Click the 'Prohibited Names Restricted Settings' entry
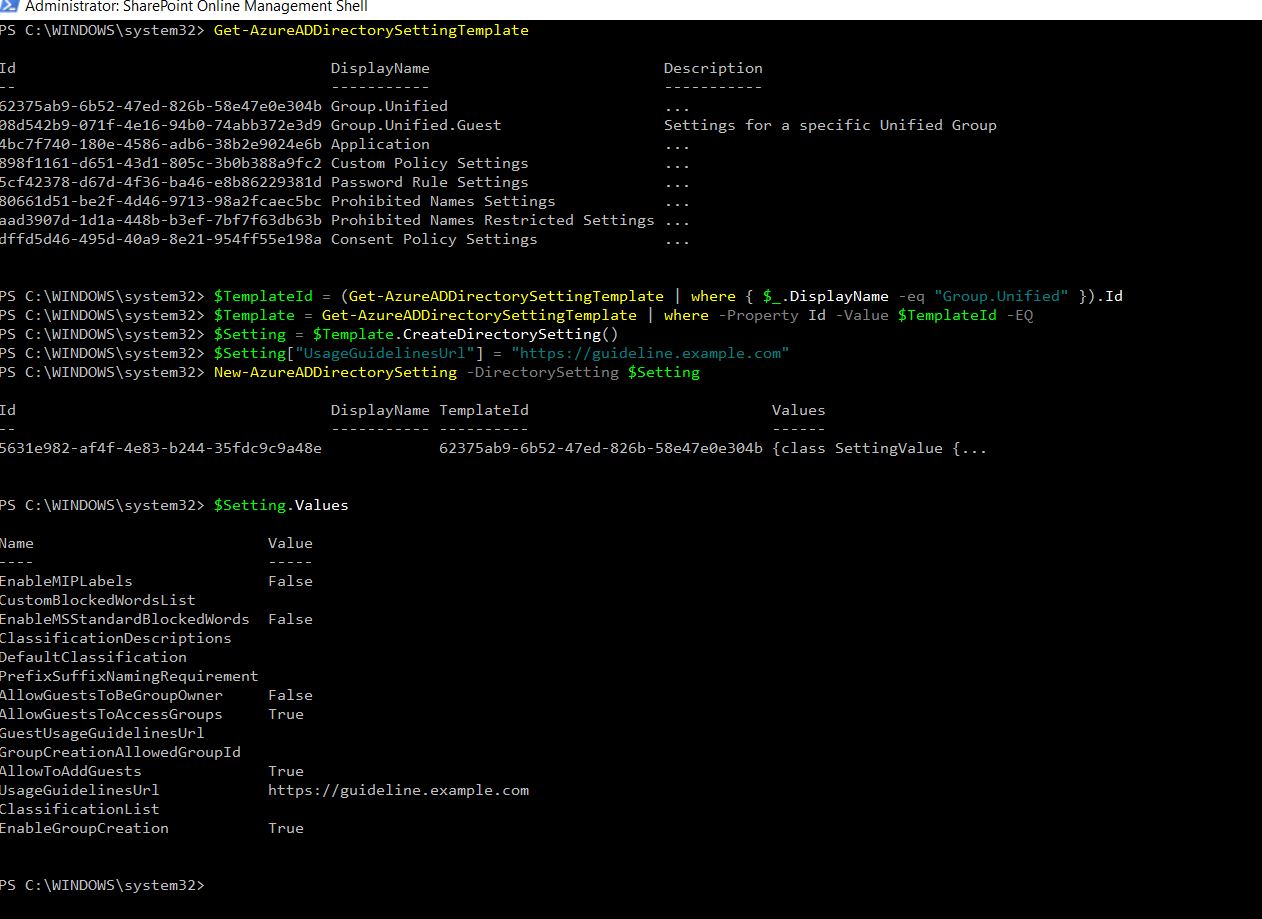Viewport: 1262px width, 919px height. coord(492,220)
